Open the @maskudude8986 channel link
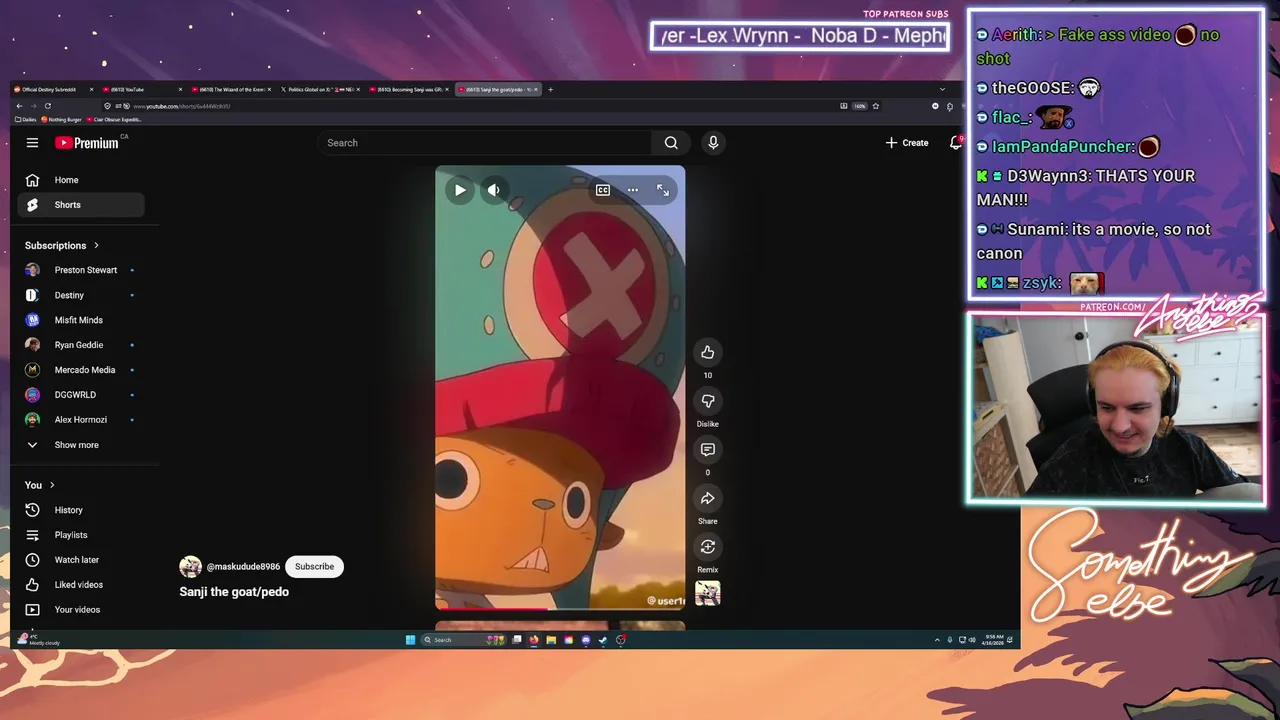This screenshot has width=1280, height=720. [x=243, y=567]
